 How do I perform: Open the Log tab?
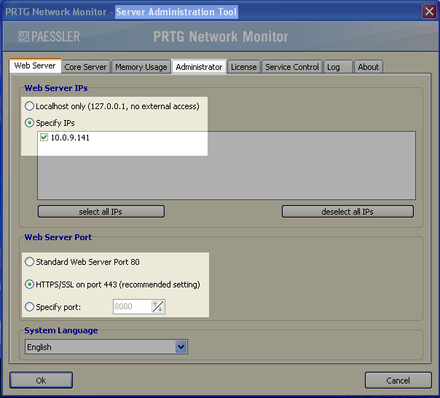tap(338, 67)
